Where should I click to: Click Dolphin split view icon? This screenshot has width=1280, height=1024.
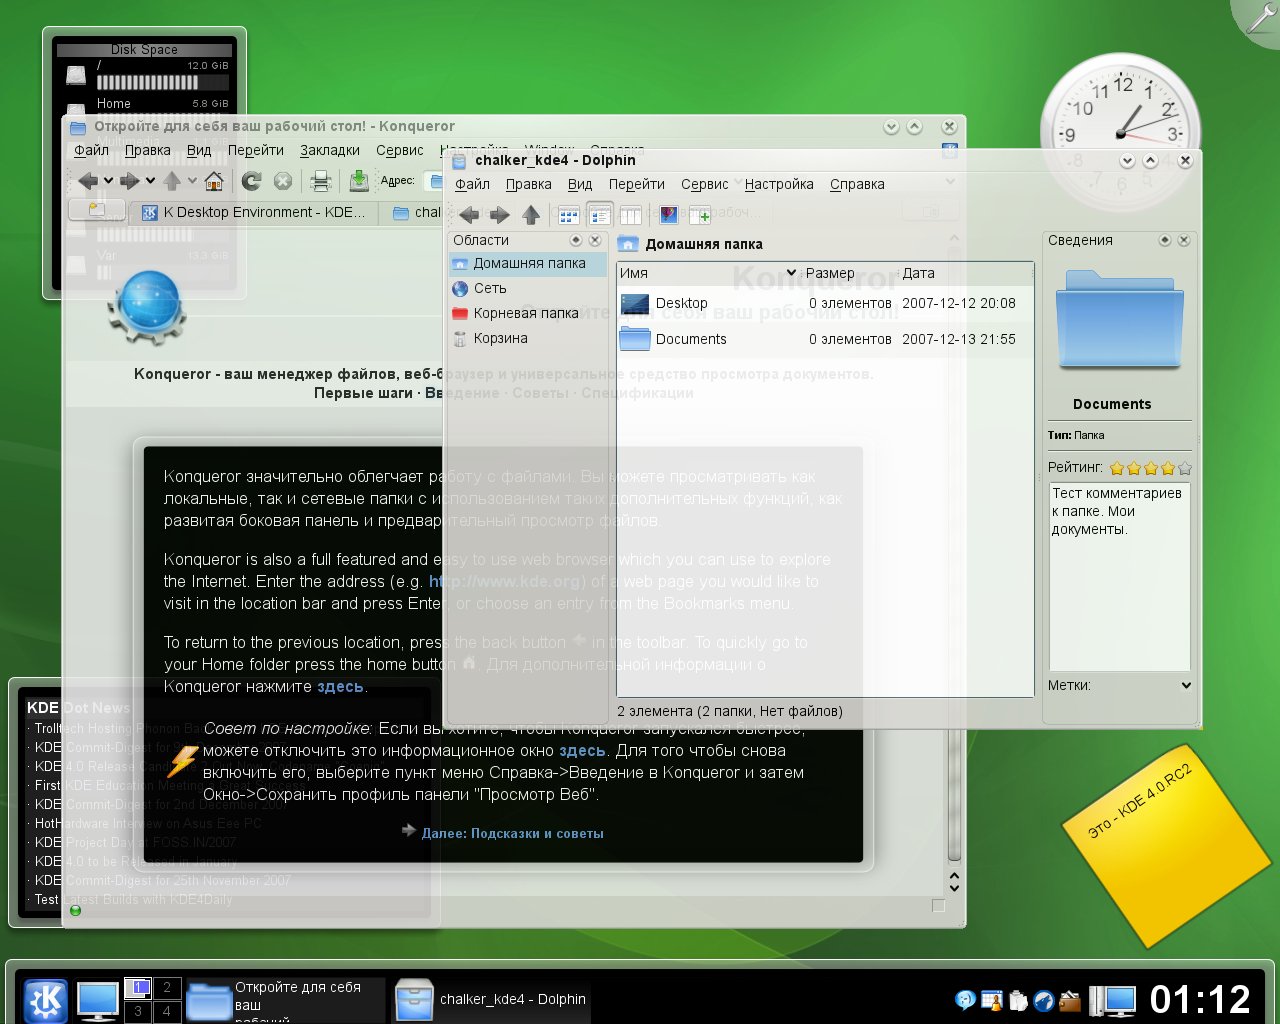(x=700, y=214)
